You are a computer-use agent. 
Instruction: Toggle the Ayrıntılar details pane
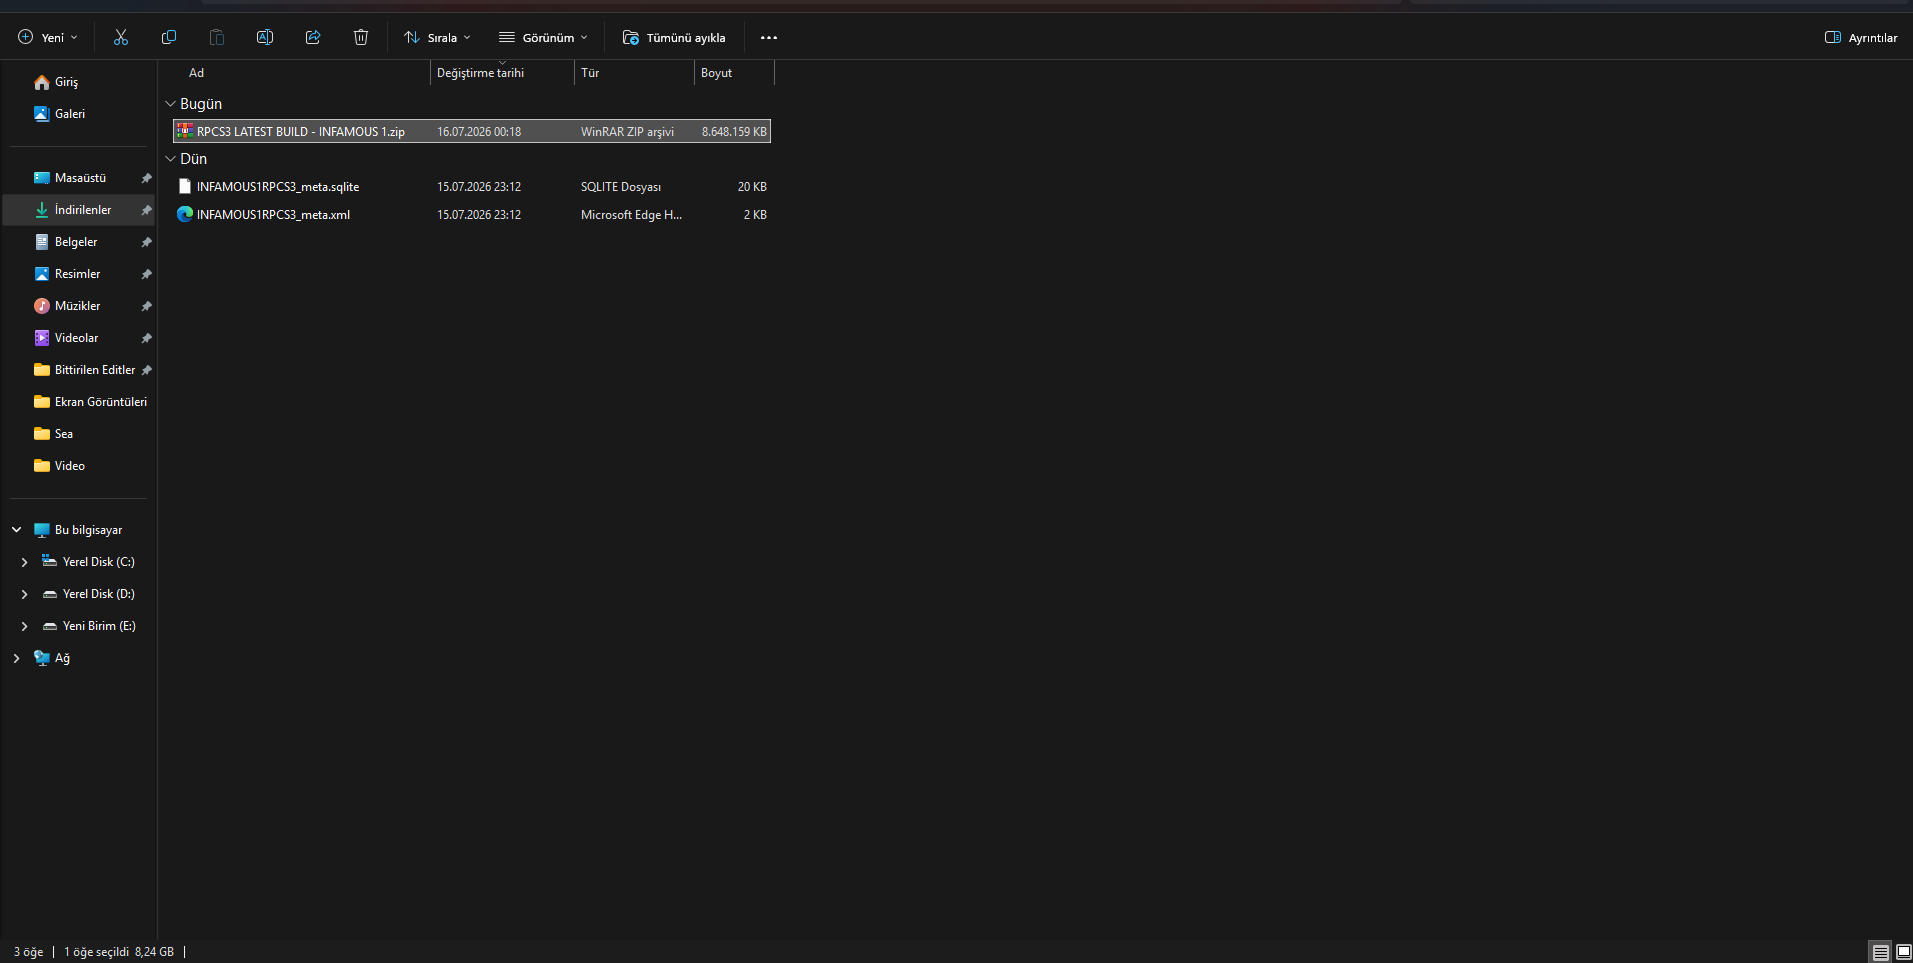[1861, 38]
